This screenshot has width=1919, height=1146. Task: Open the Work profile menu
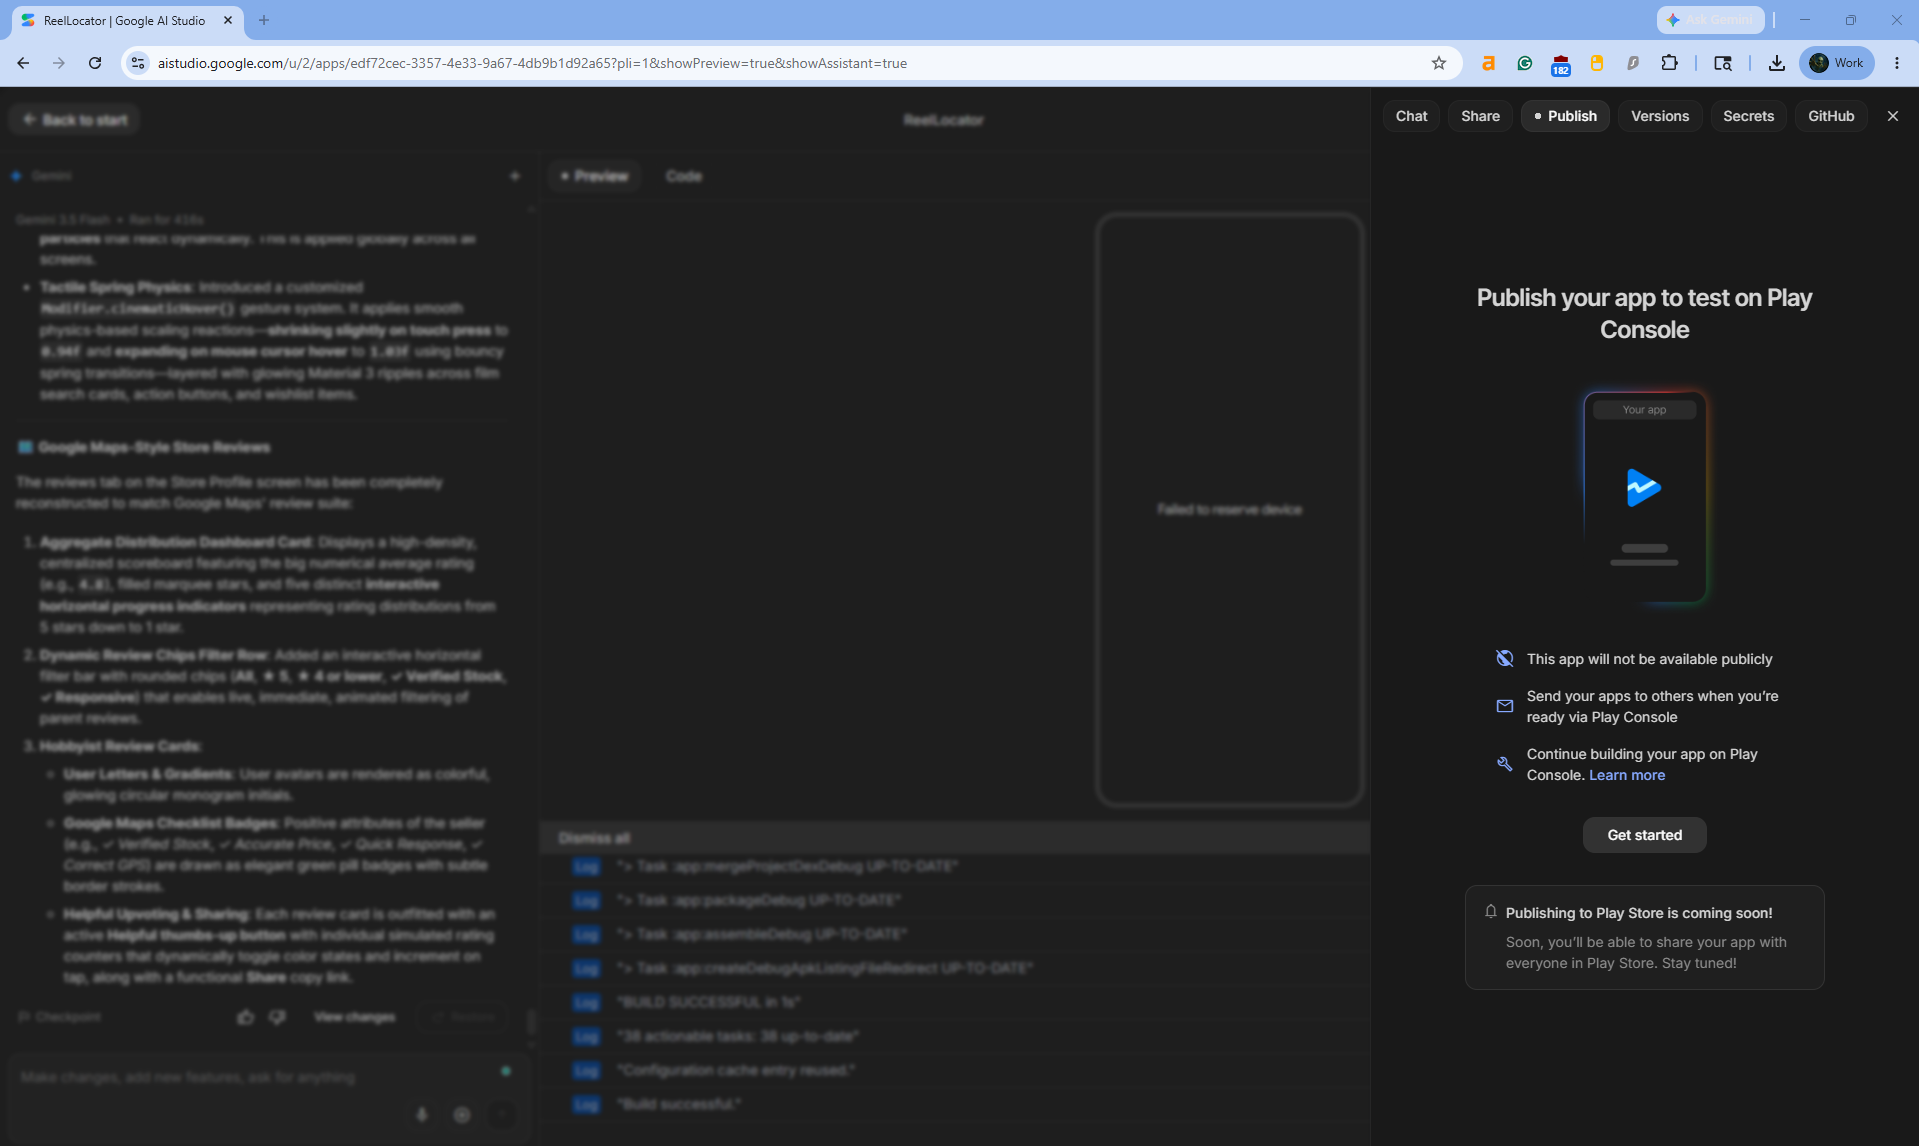pos(1837,63)
